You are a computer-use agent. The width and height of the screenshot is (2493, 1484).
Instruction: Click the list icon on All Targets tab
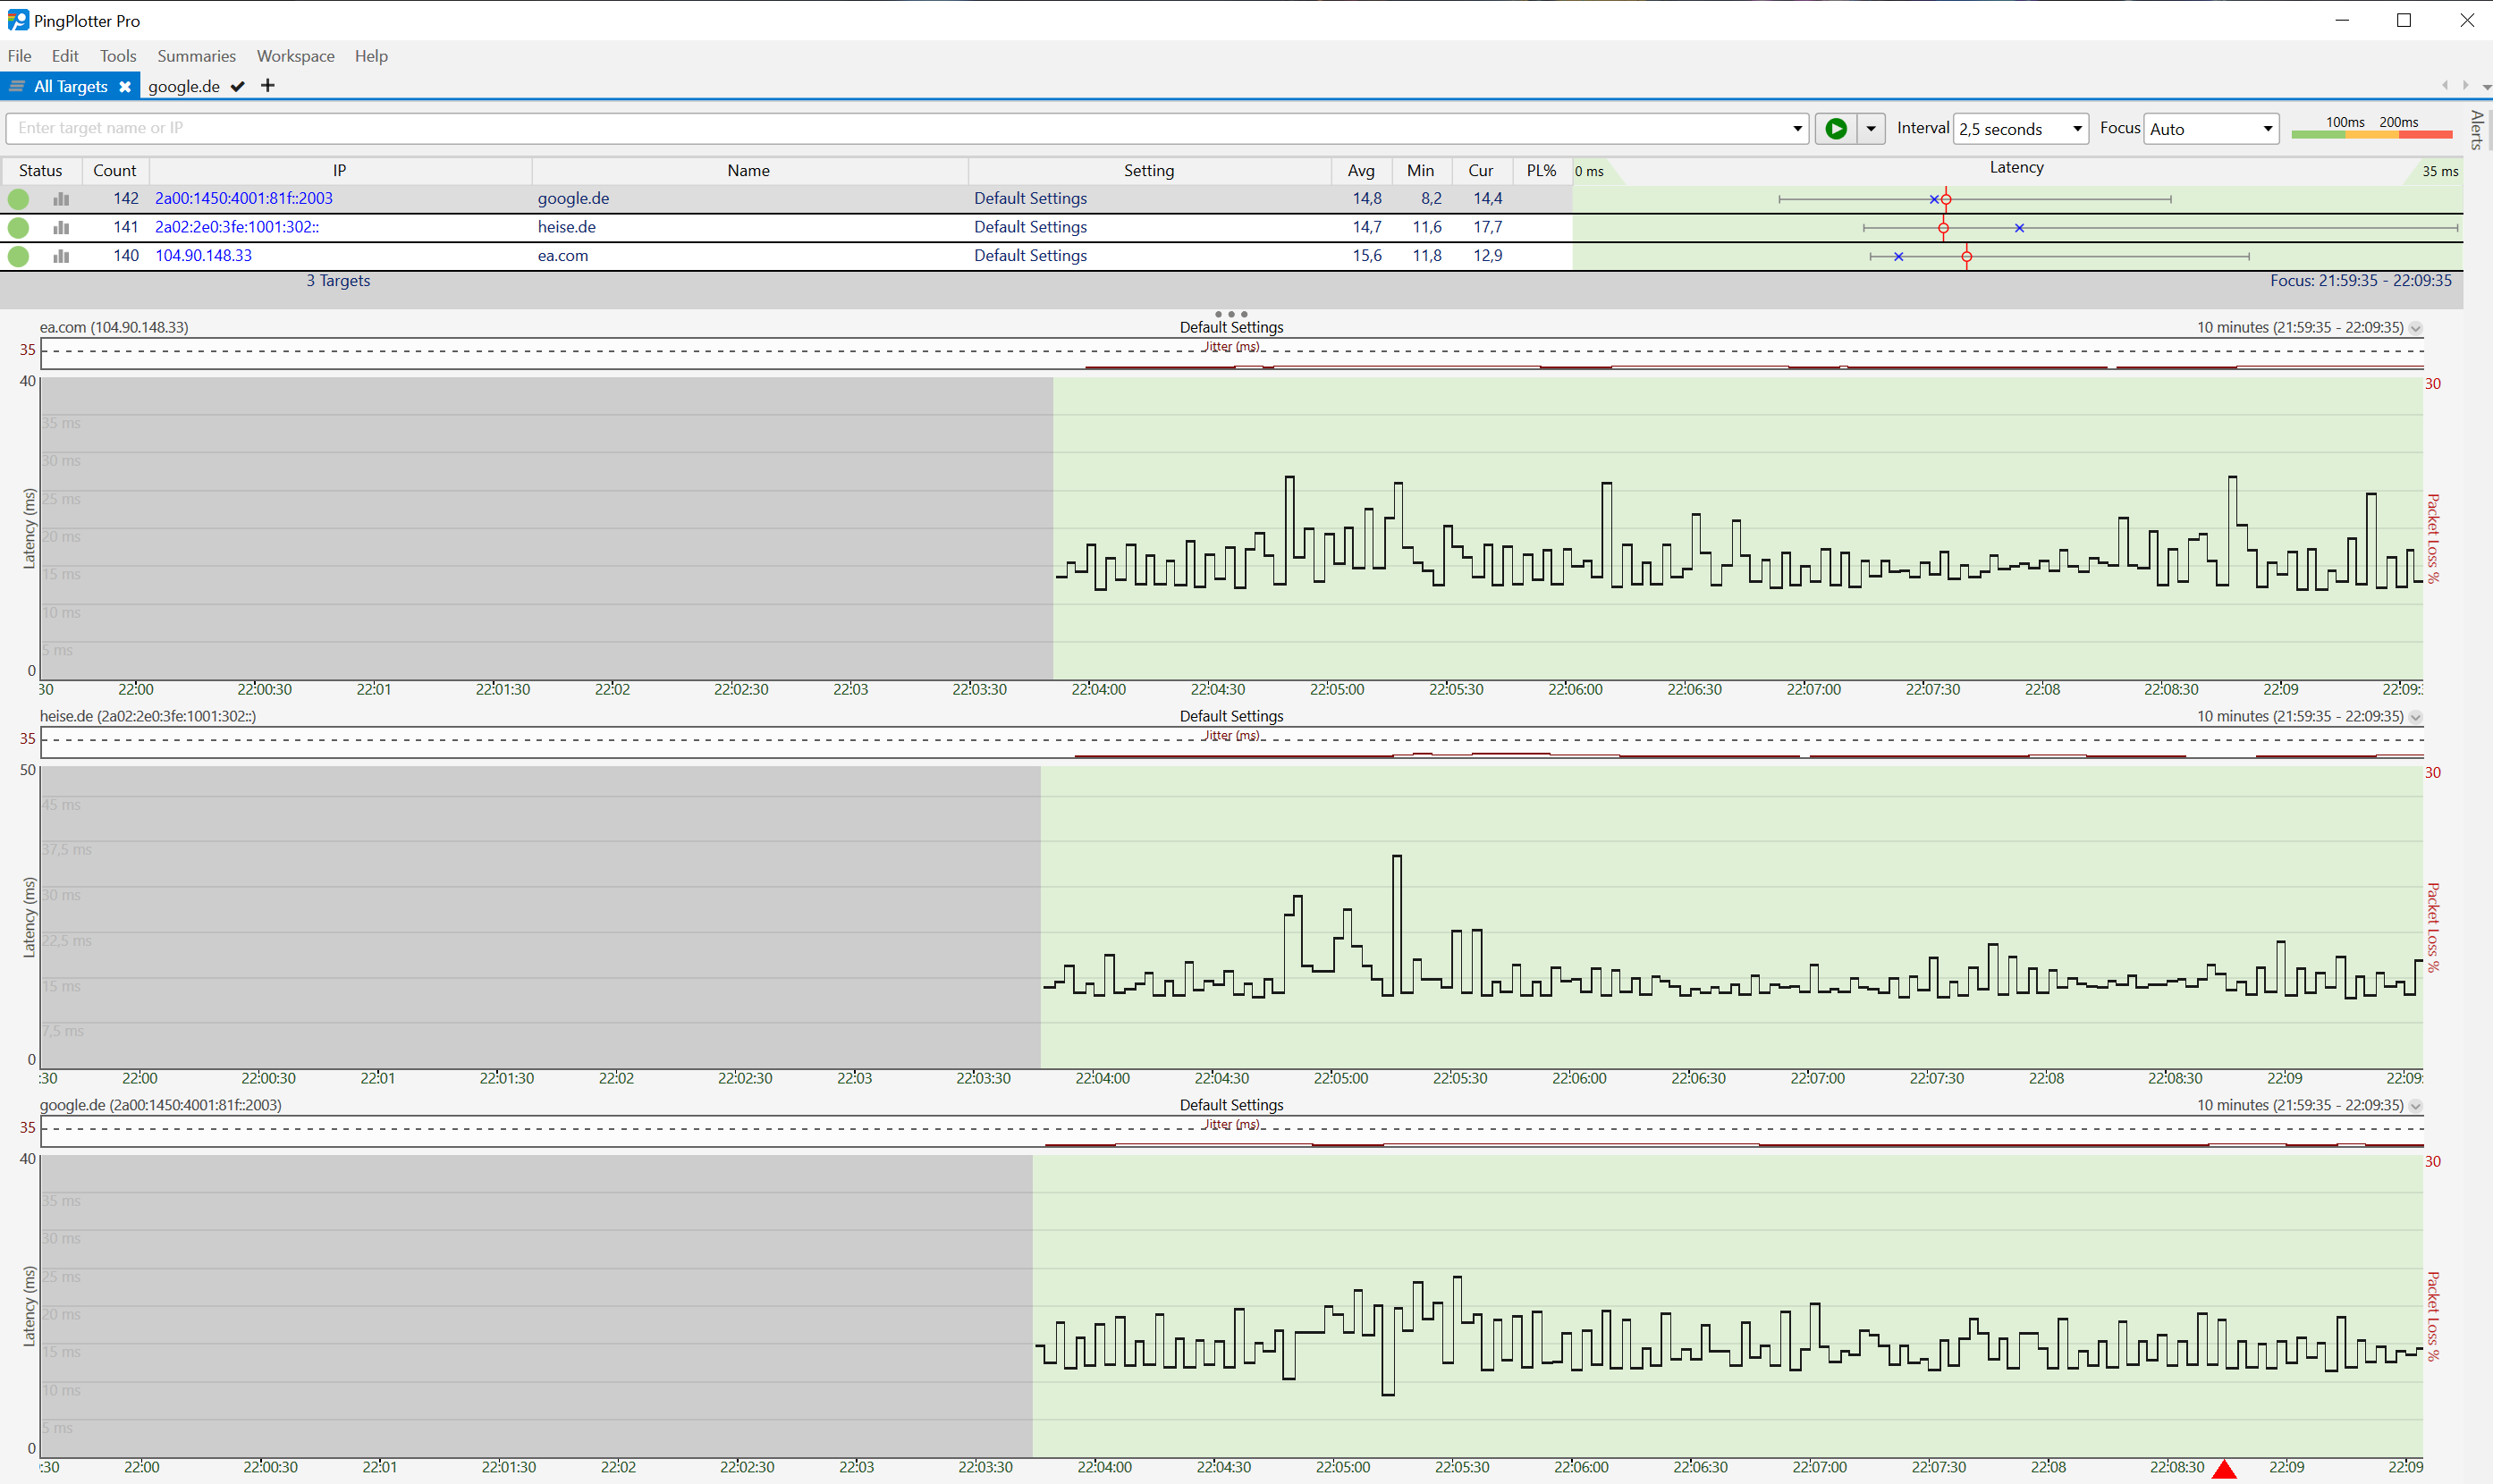click(17, 86)
